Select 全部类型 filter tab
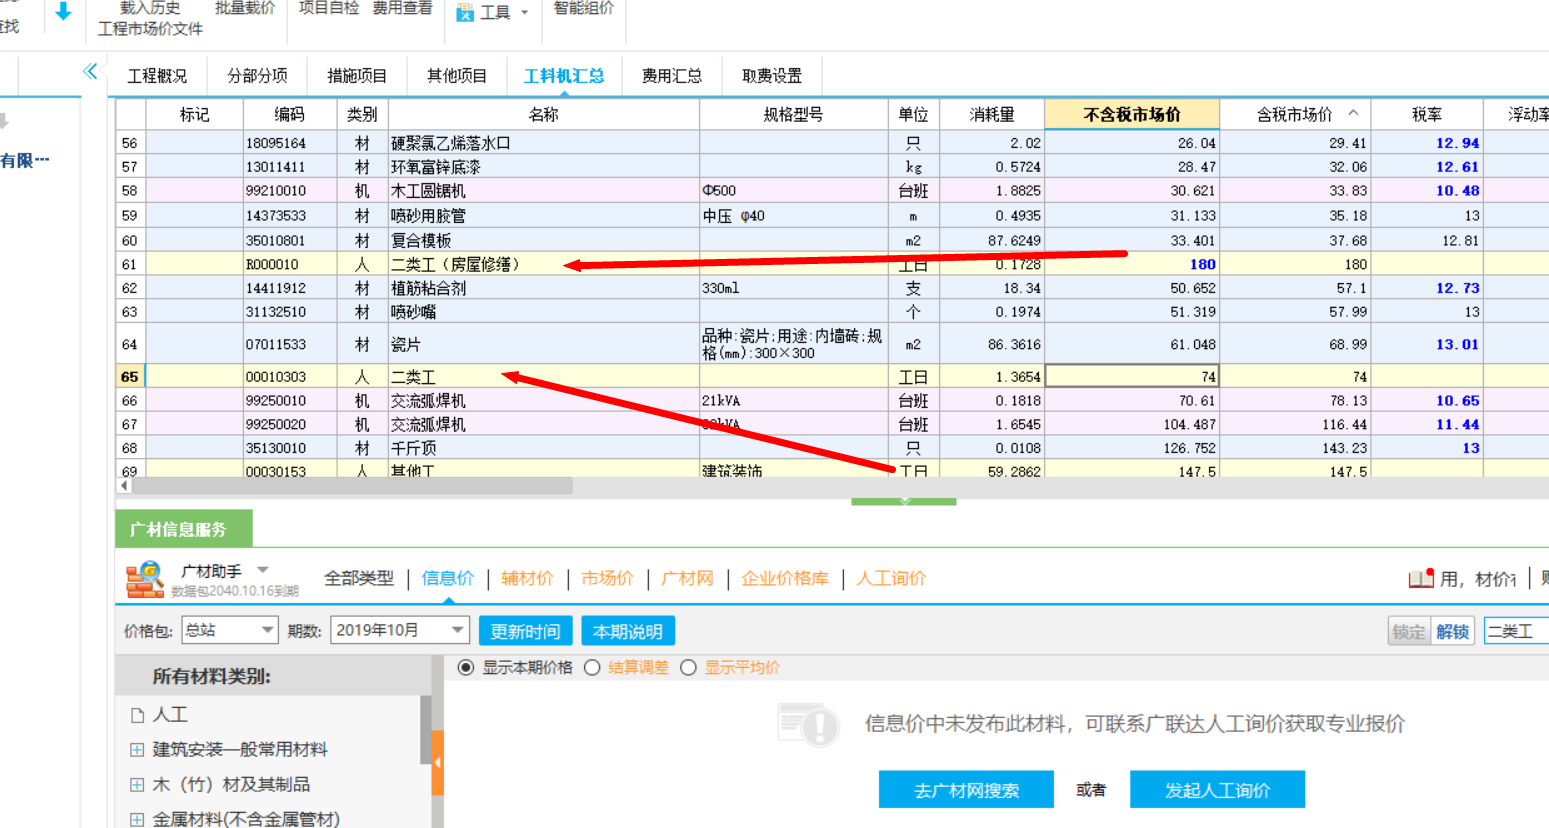The height and width of the screenshot is (828, 1549). pyautogui.click(x=359, y=578)
